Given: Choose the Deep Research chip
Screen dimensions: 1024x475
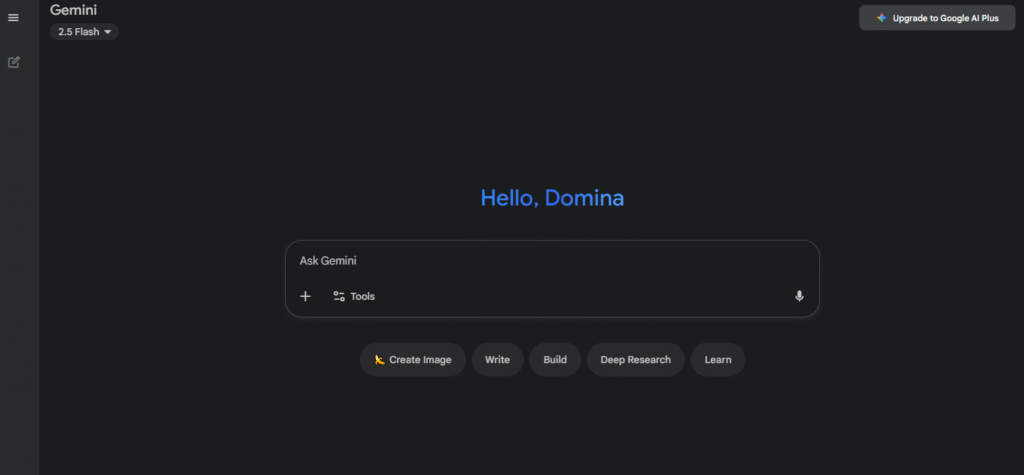Looking at the screenshot, I should 635,360.
